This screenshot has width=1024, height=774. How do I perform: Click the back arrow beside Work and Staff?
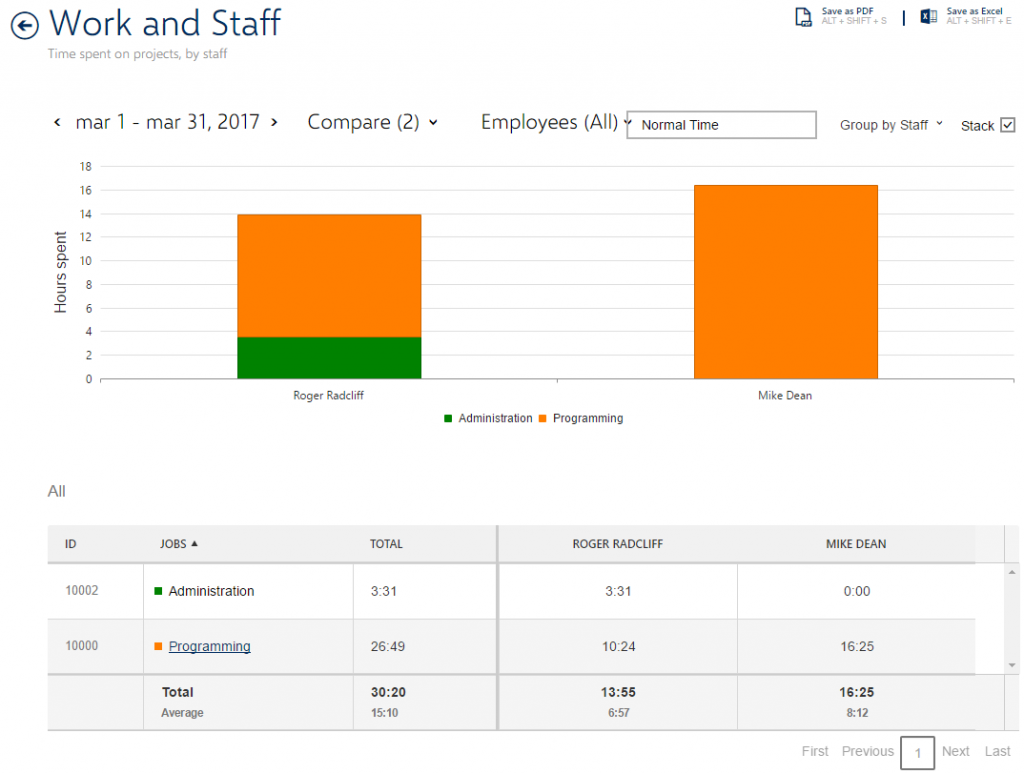pos(25,26)
